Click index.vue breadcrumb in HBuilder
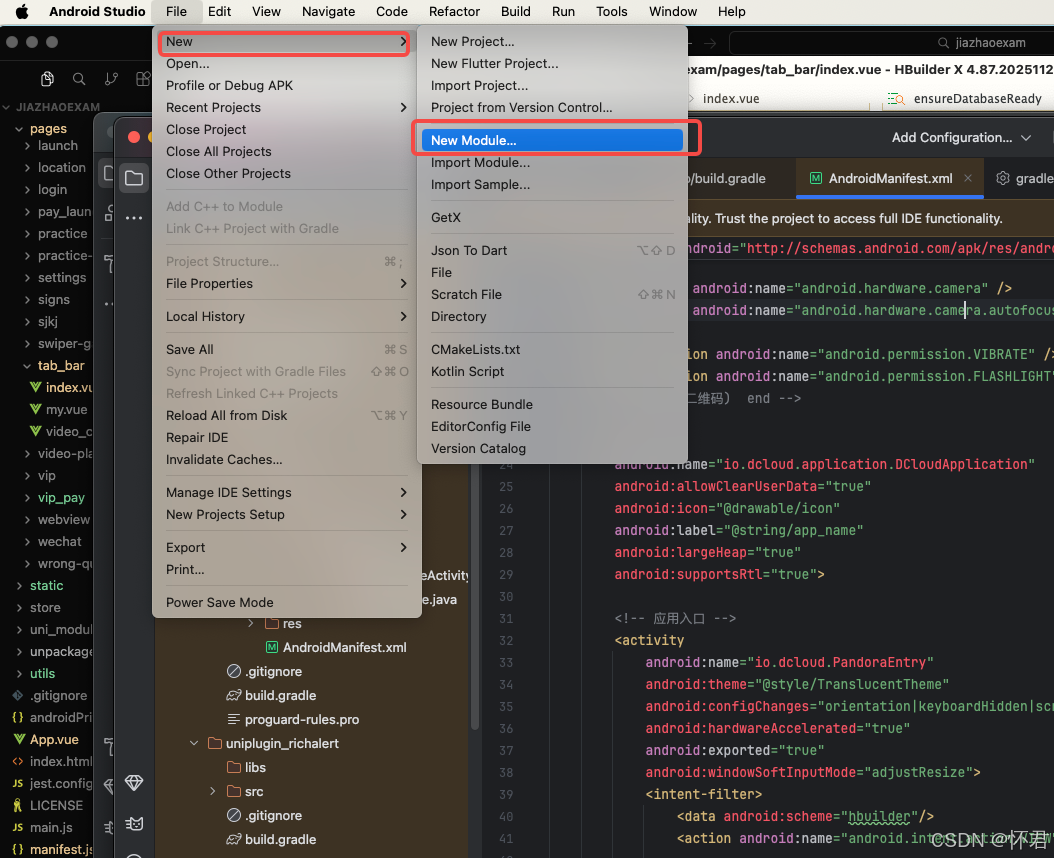The width and height of the screenshot is (1054, 858). pos(731,99)
